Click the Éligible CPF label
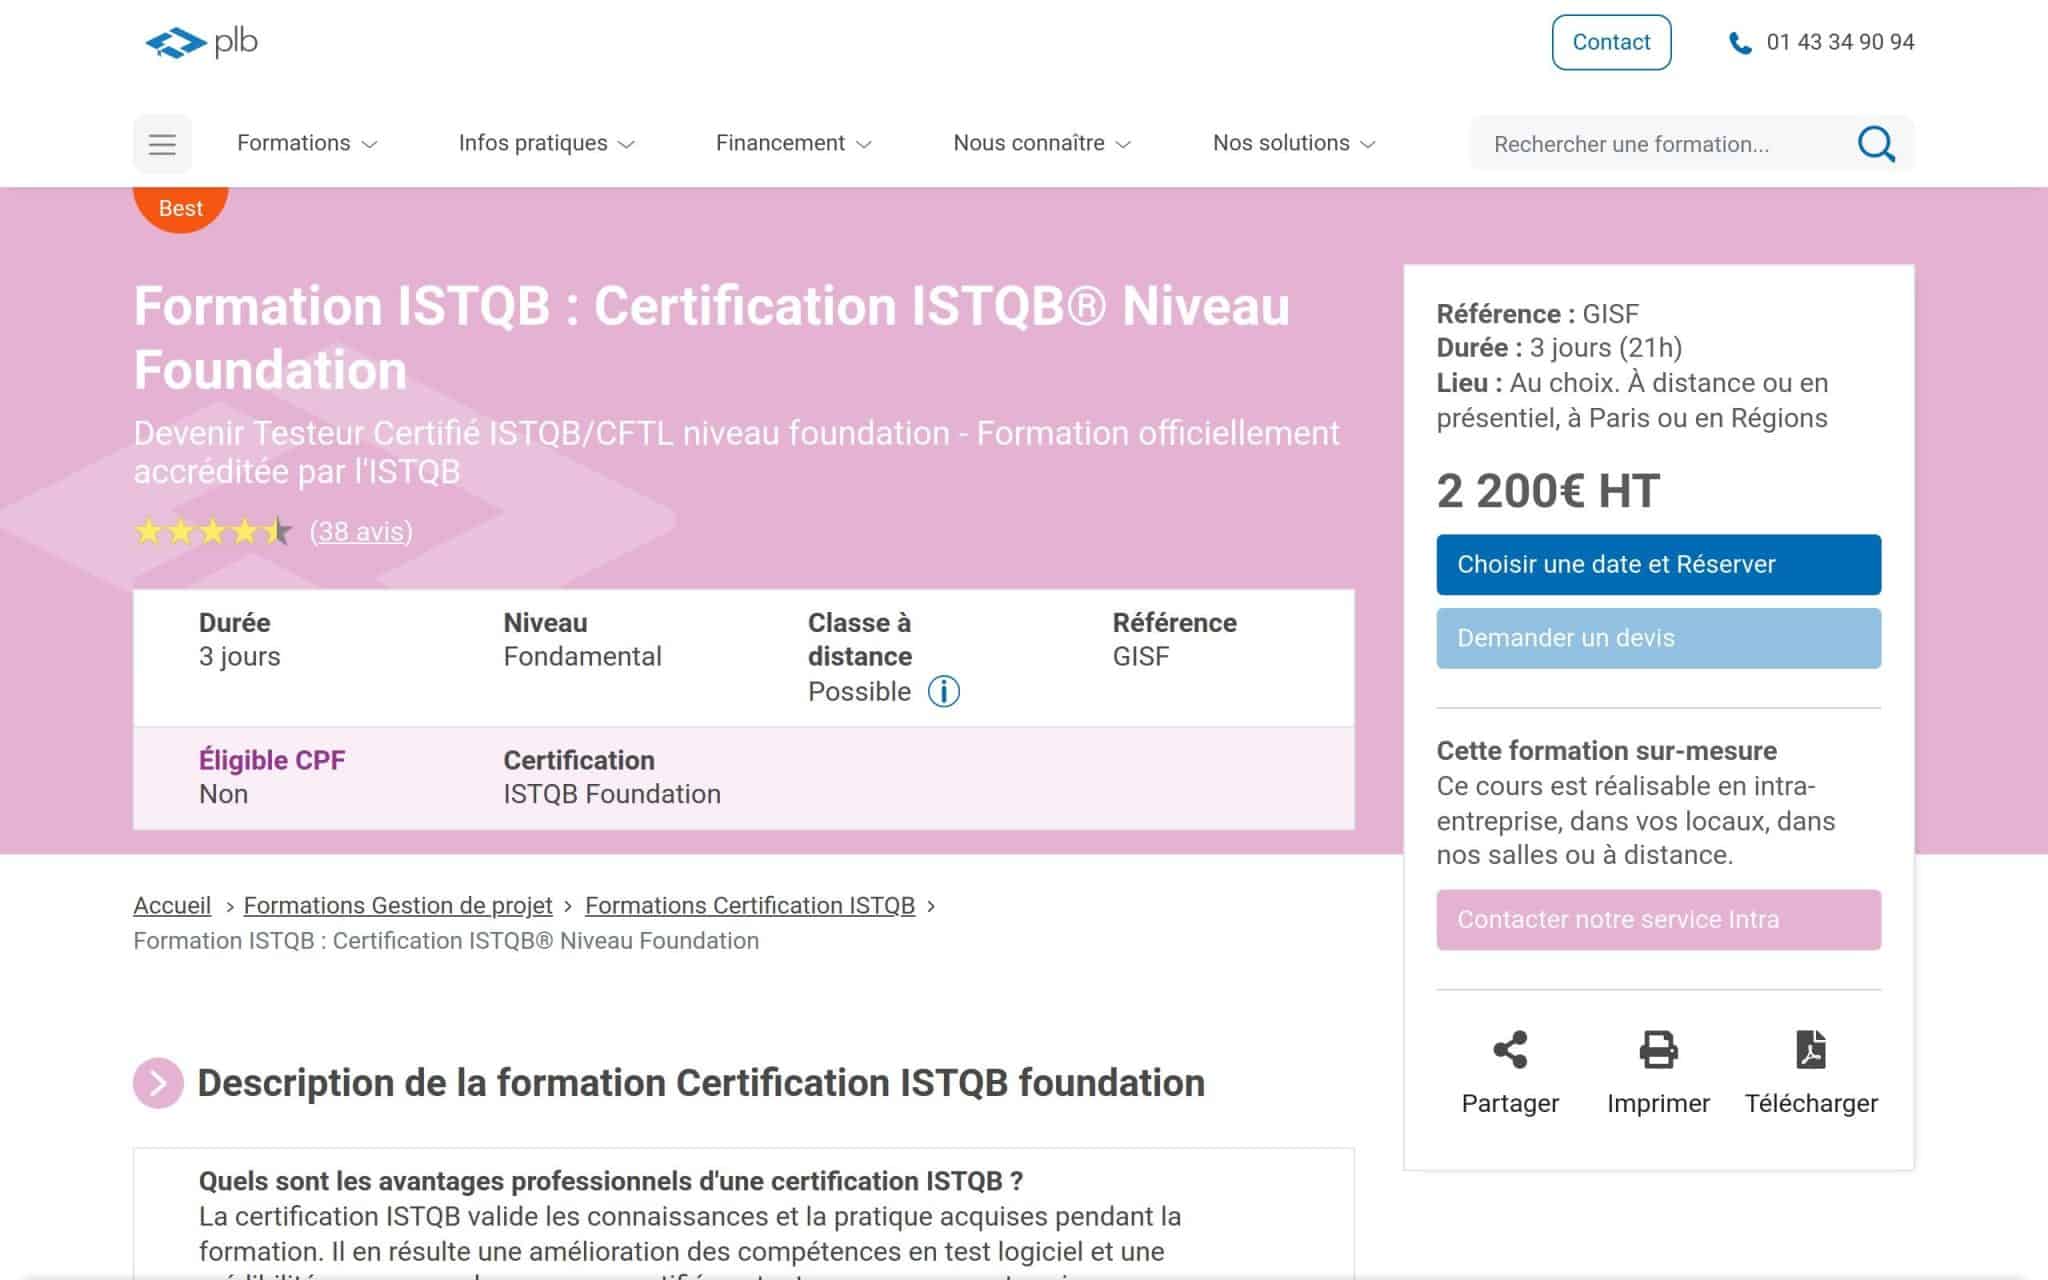Image resolution: width=2048 pixels, height=1280 pixels. pyautogui.click(x=272, y=760)
